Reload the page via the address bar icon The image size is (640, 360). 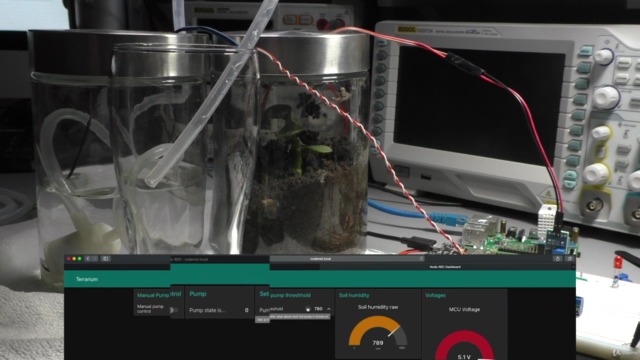click(421, 259)
